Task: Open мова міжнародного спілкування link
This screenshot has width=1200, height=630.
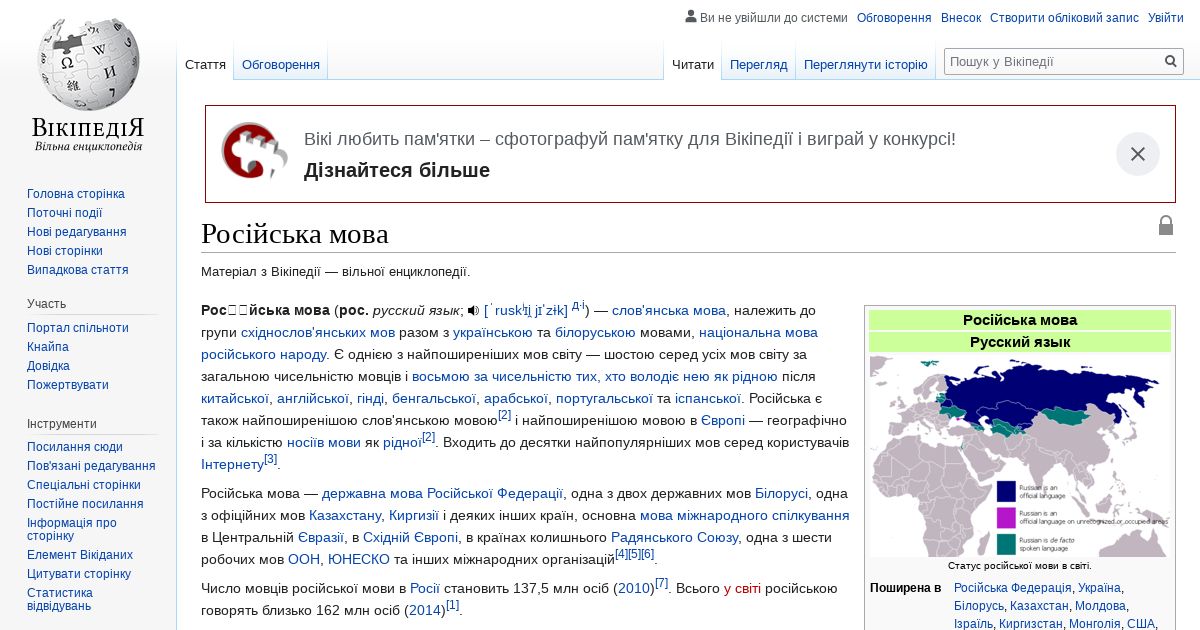Action: pos(745,515)
